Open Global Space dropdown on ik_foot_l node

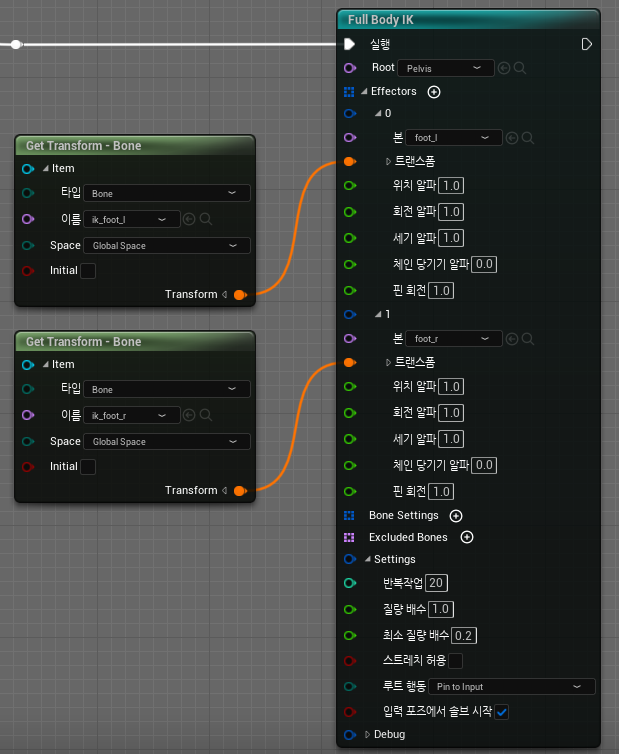167,246
